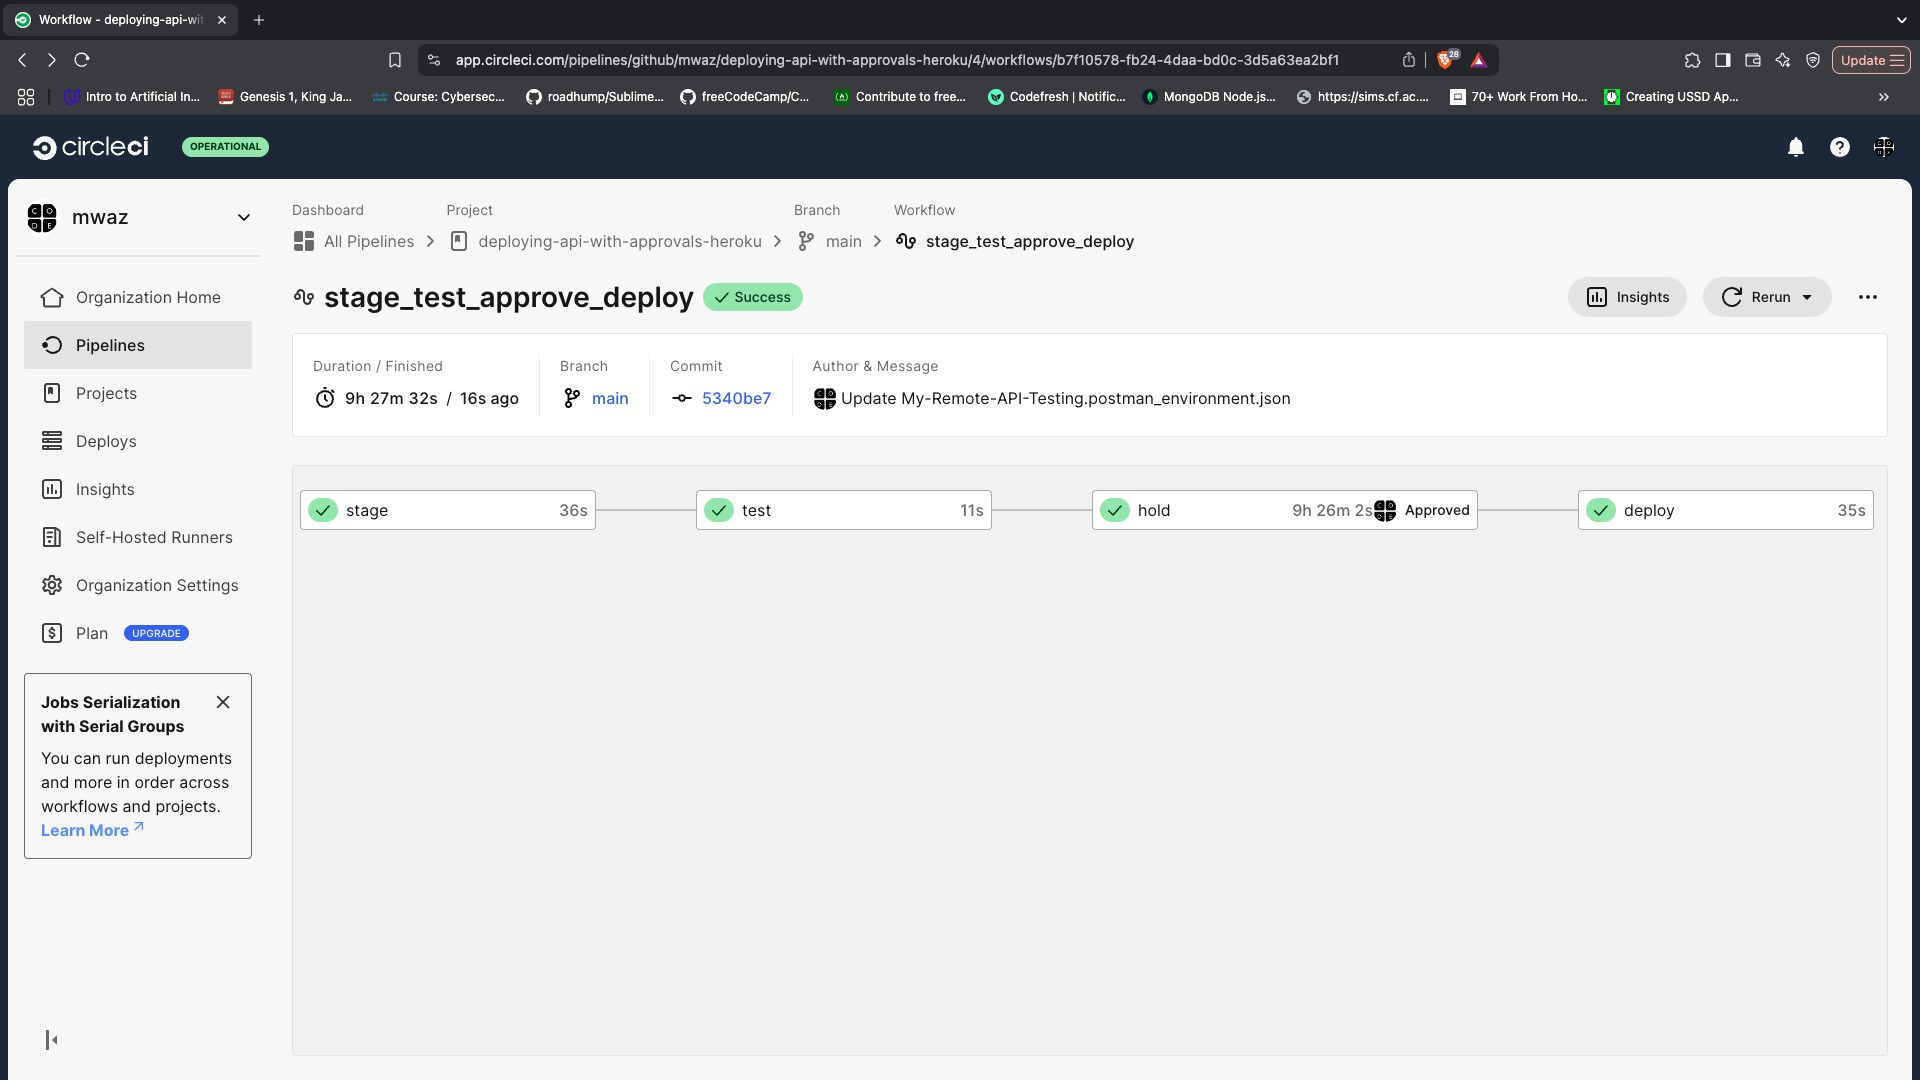Open Self-Hosted Runners settings

(x=153, y=537)
